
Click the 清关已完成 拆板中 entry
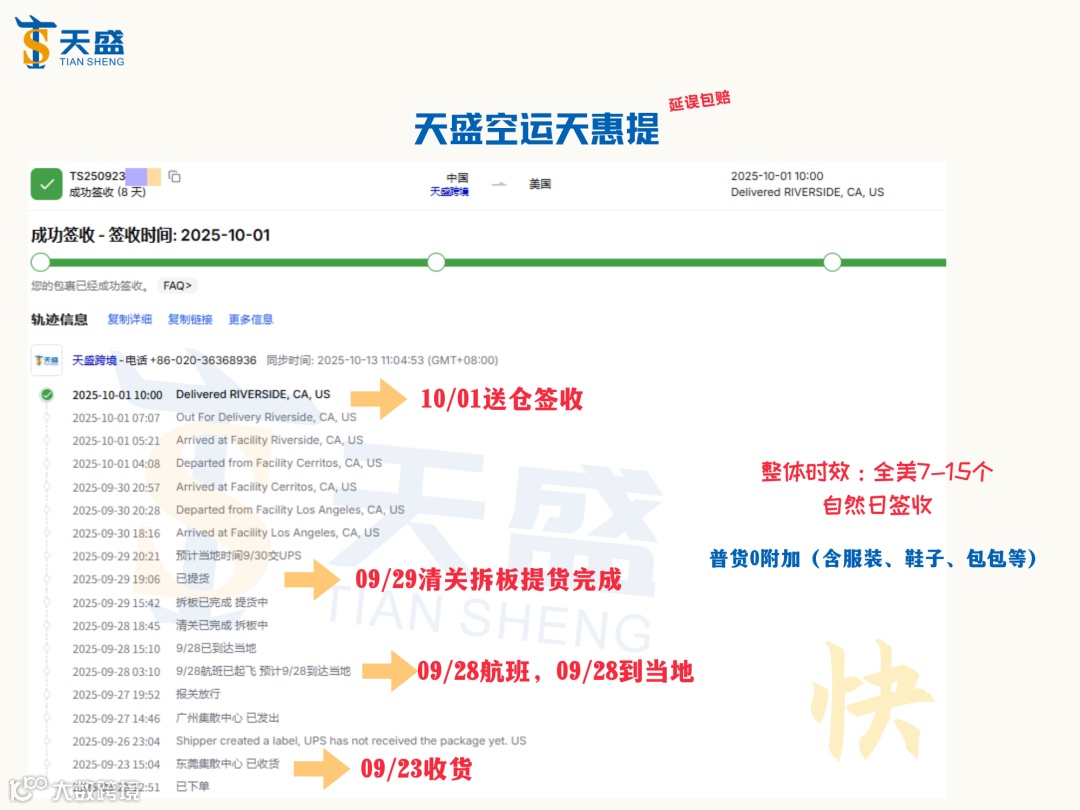pos(222,625)
